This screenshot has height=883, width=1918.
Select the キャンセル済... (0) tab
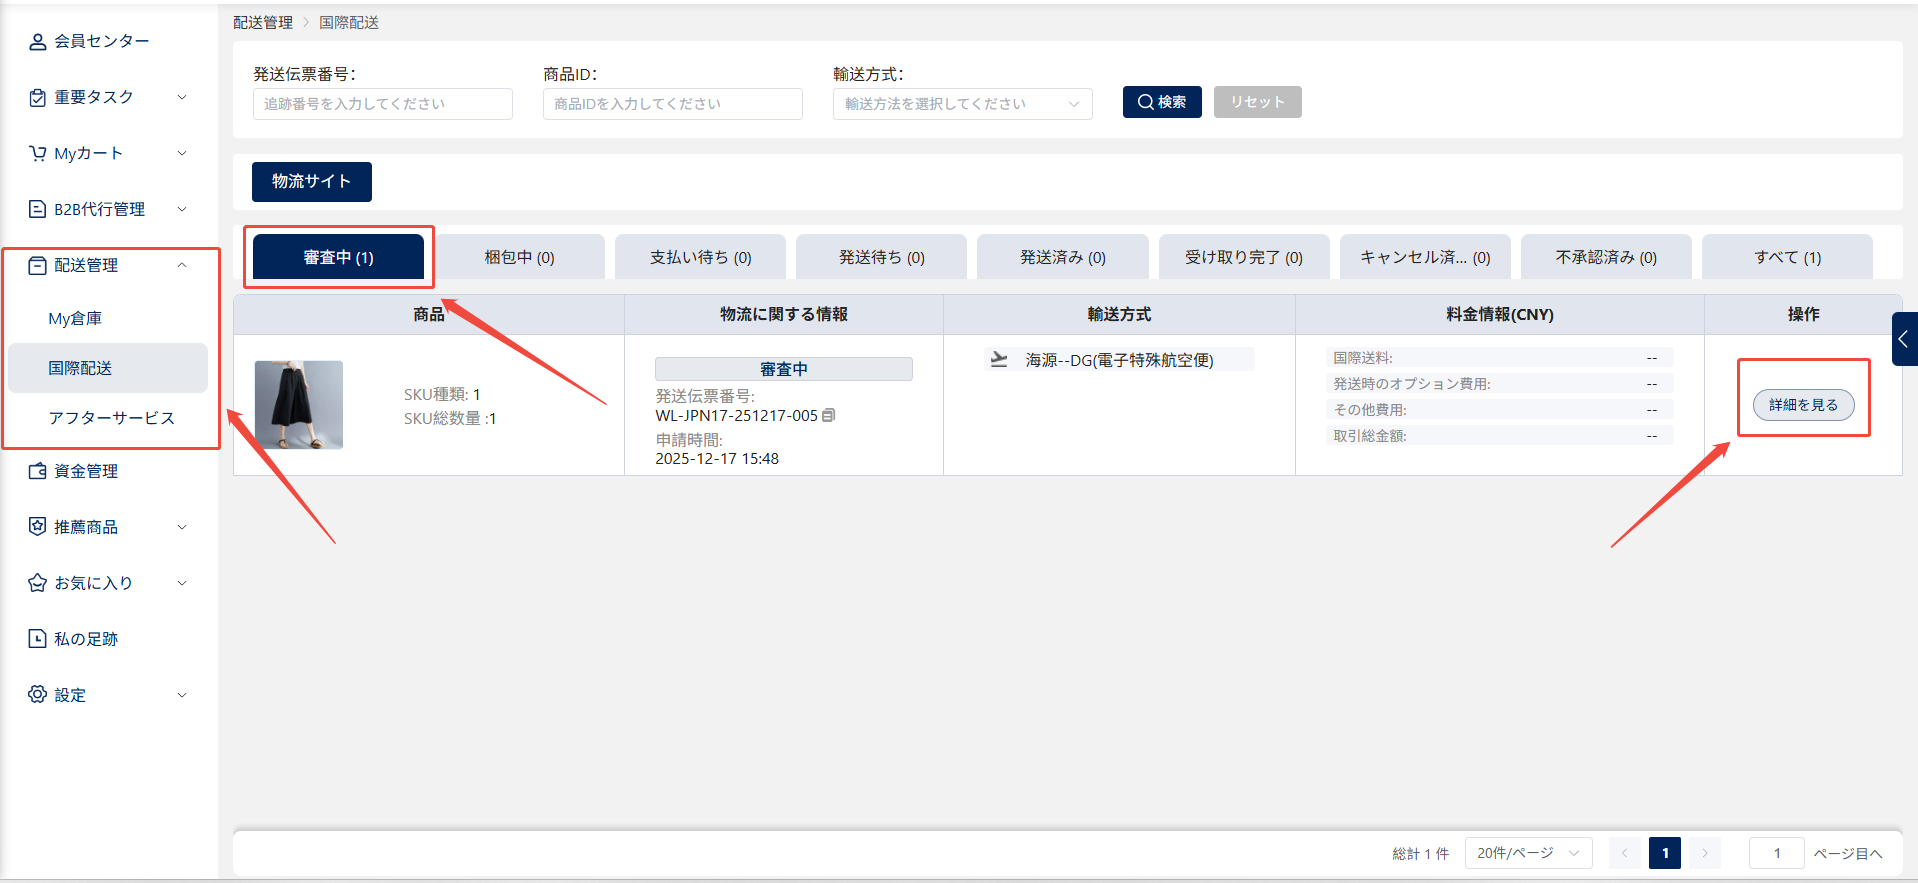1425,257
